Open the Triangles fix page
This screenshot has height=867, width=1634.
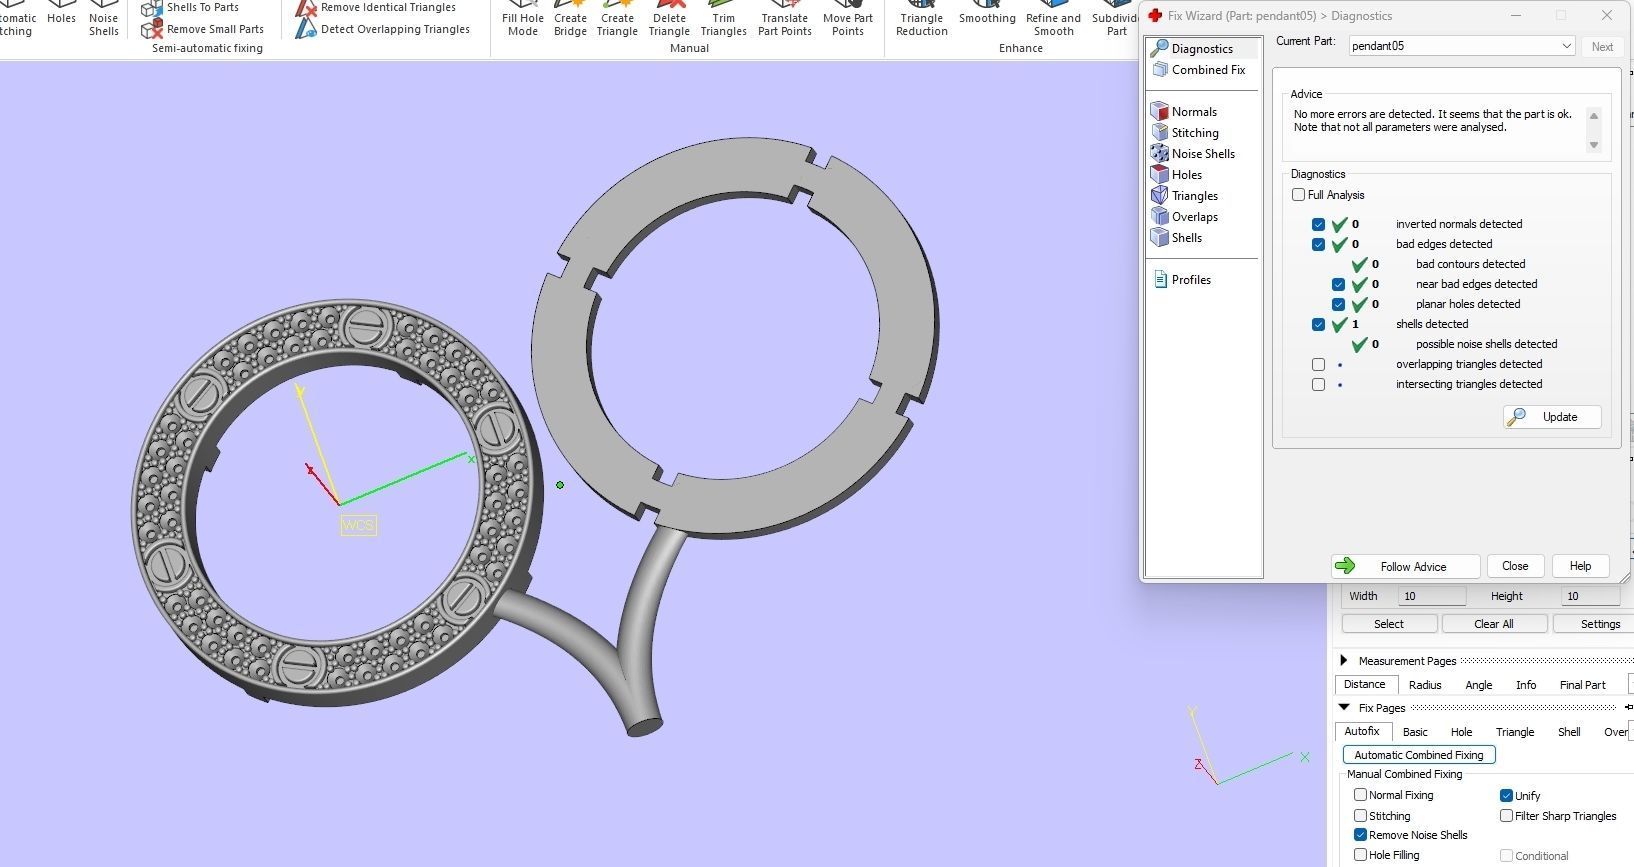[x=1185, y=196]
